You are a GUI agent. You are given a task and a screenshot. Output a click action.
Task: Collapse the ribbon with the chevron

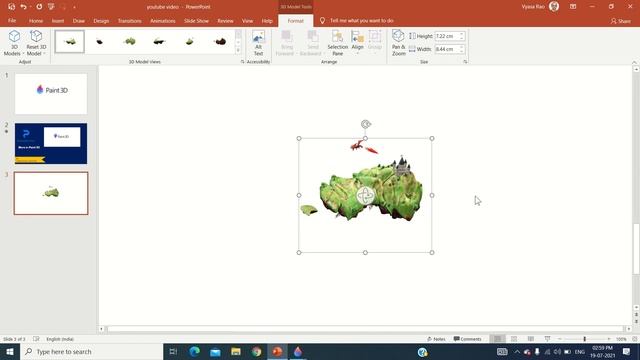pyautogui.click(x=634, y=62)
